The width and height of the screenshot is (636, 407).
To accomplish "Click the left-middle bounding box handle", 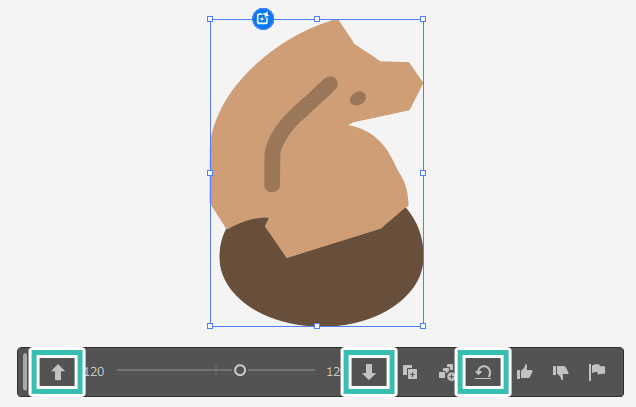I will pos(210,173).
